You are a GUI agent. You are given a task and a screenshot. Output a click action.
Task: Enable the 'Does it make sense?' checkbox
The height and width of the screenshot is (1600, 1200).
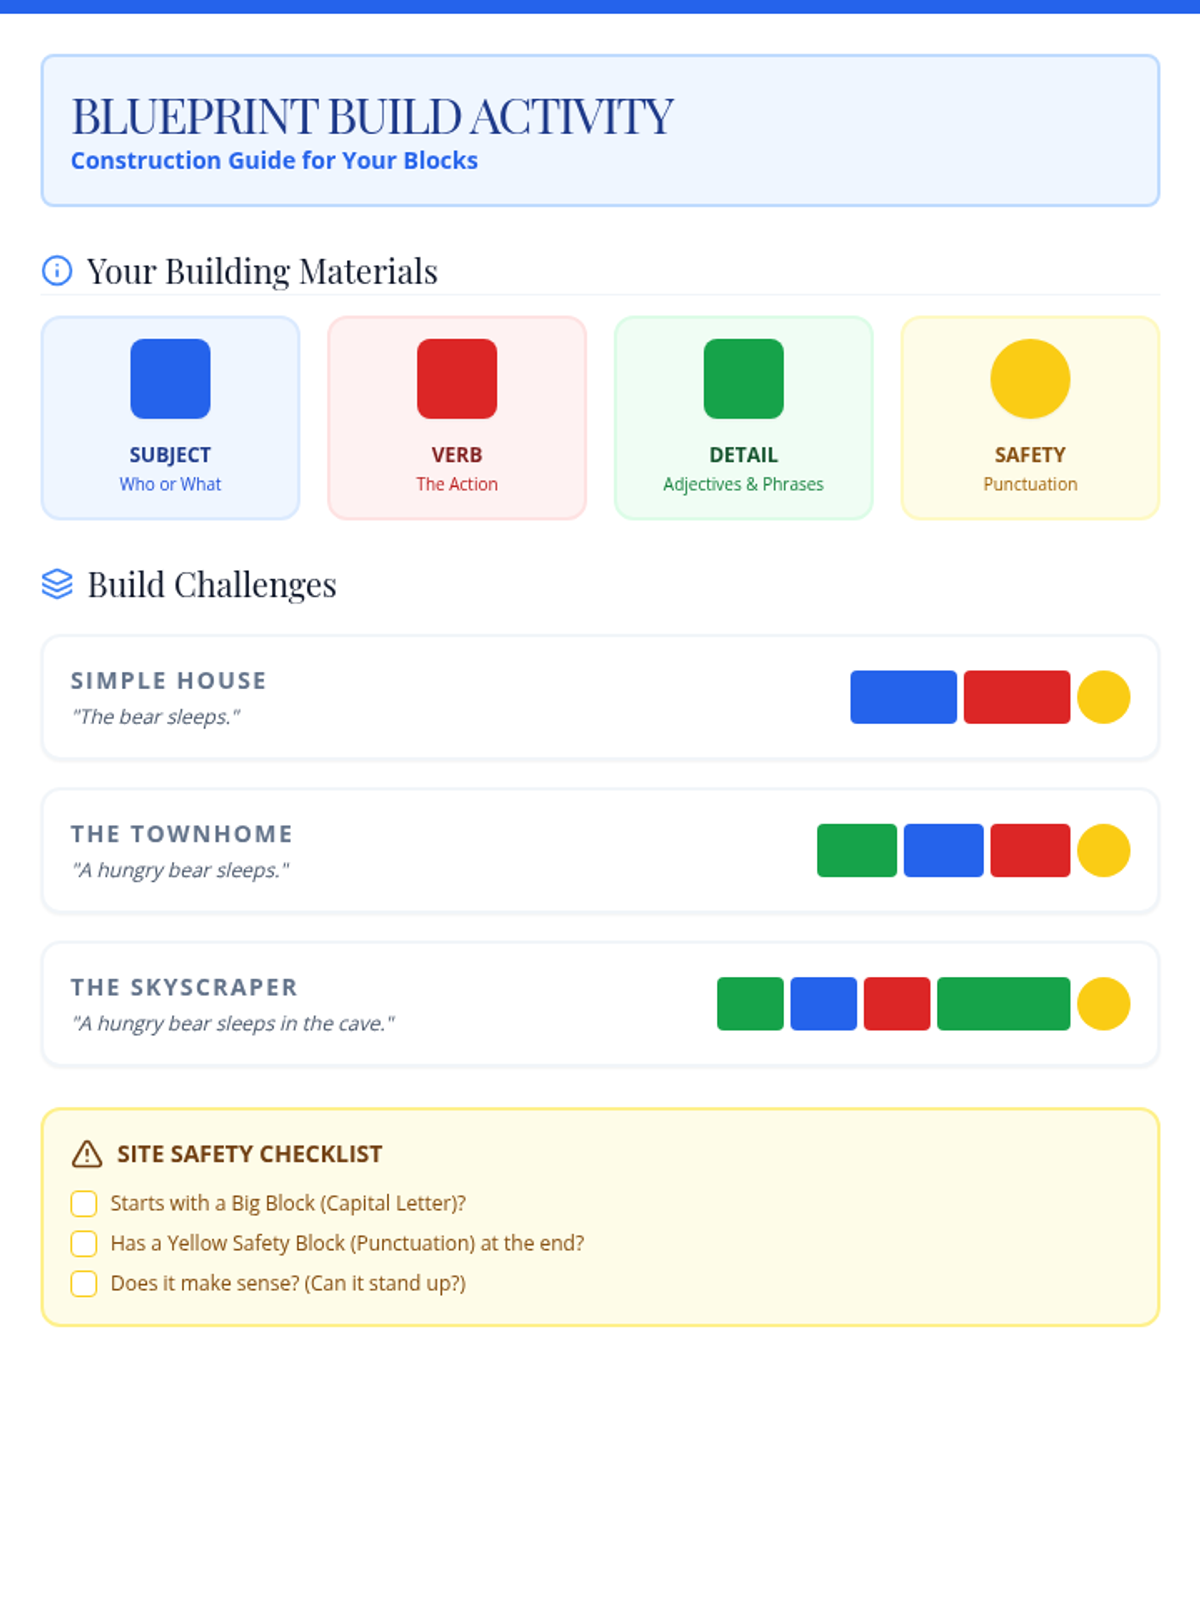click(84, 1283)
